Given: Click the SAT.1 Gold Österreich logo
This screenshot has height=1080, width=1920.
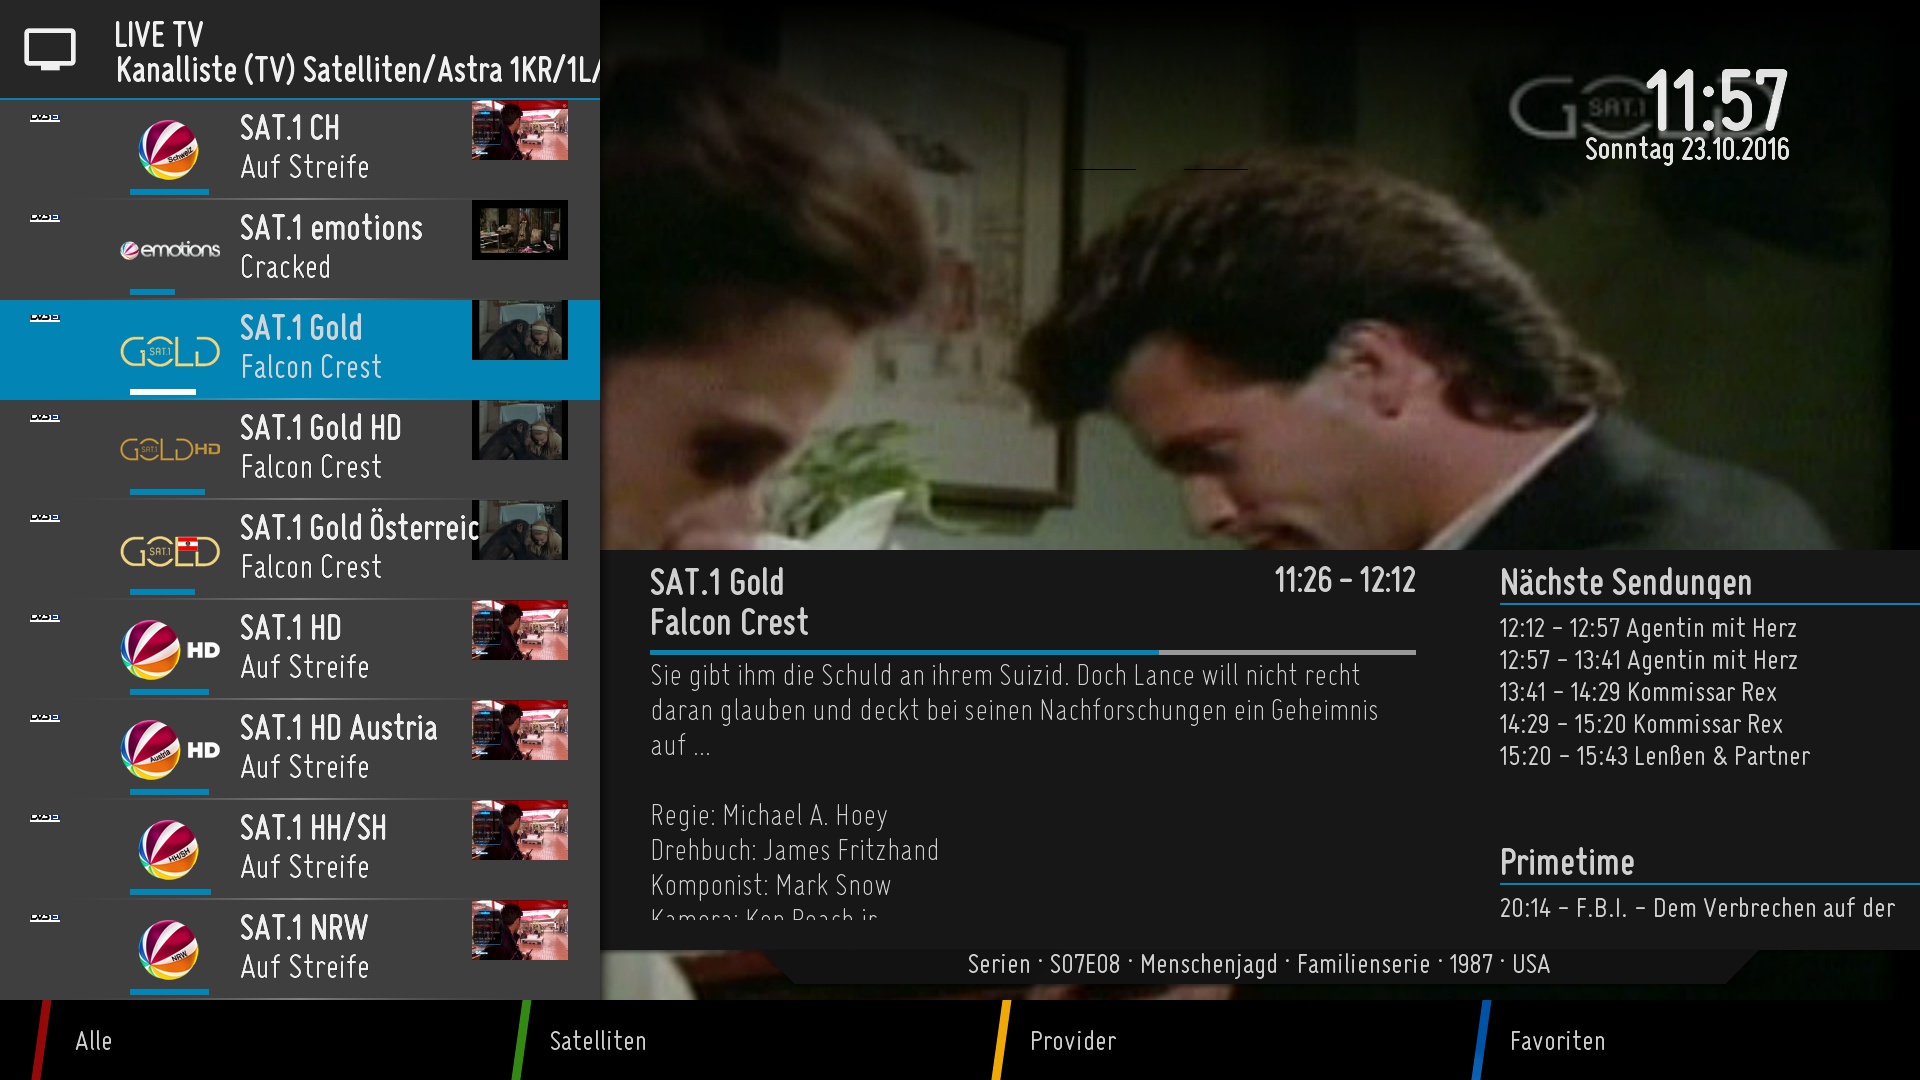Looking at the screenshot, I should click(x=170, y=550).
